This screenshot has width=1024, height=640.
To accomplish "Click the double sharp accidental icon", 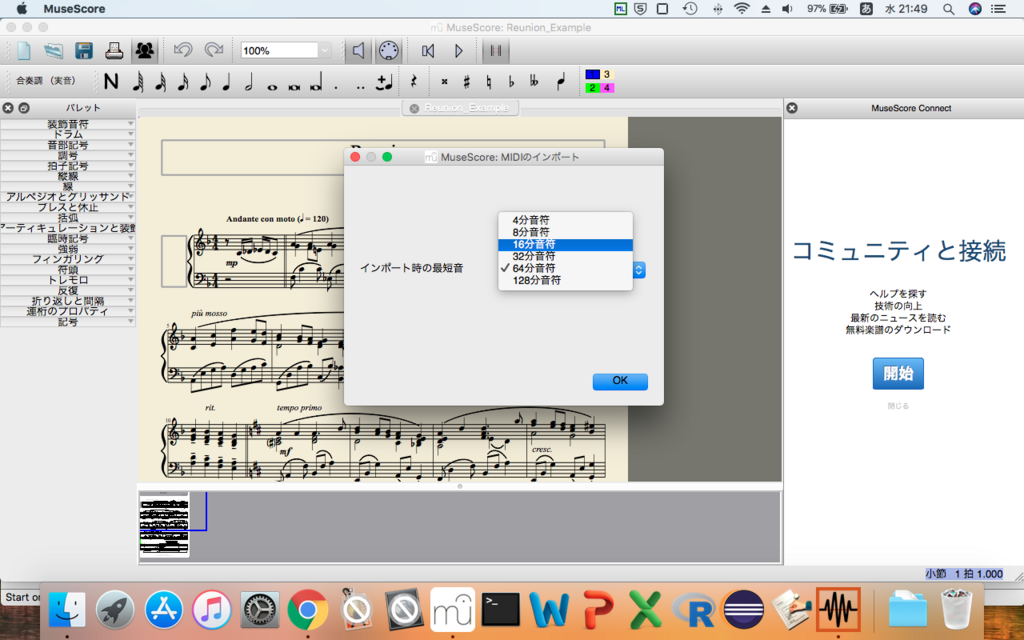I will [445, 82].
